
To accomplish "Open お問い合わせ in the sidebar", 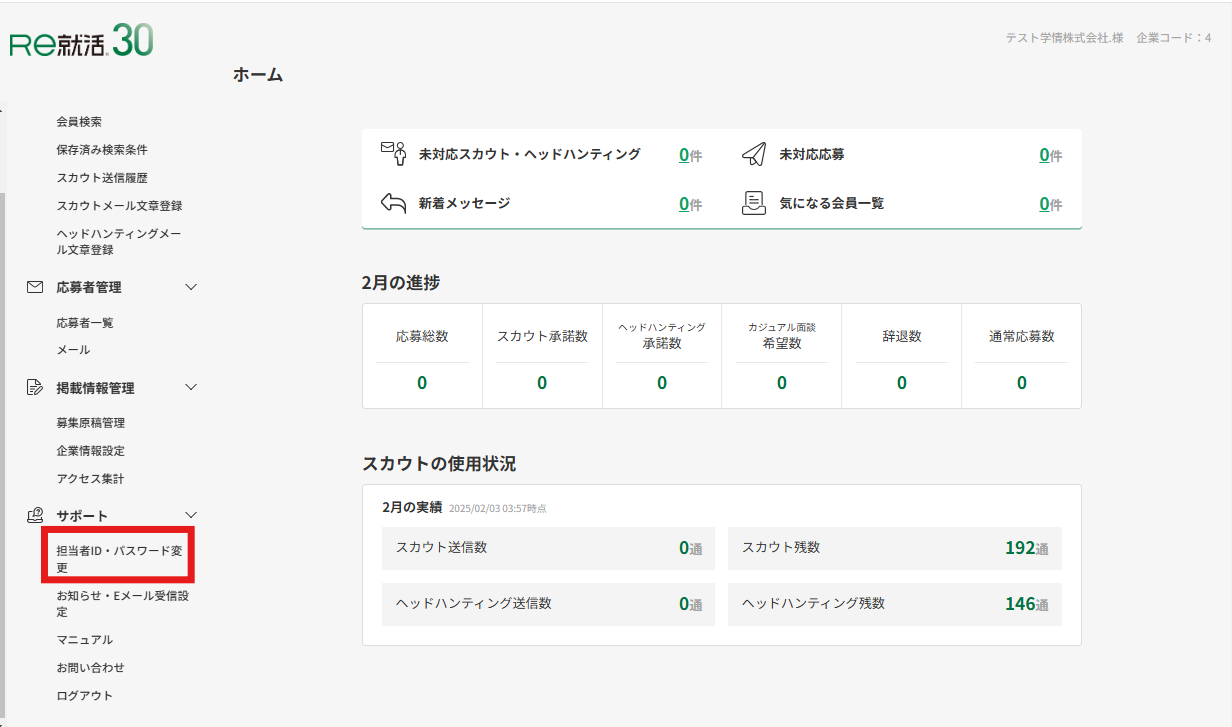I will click(91, 668).
